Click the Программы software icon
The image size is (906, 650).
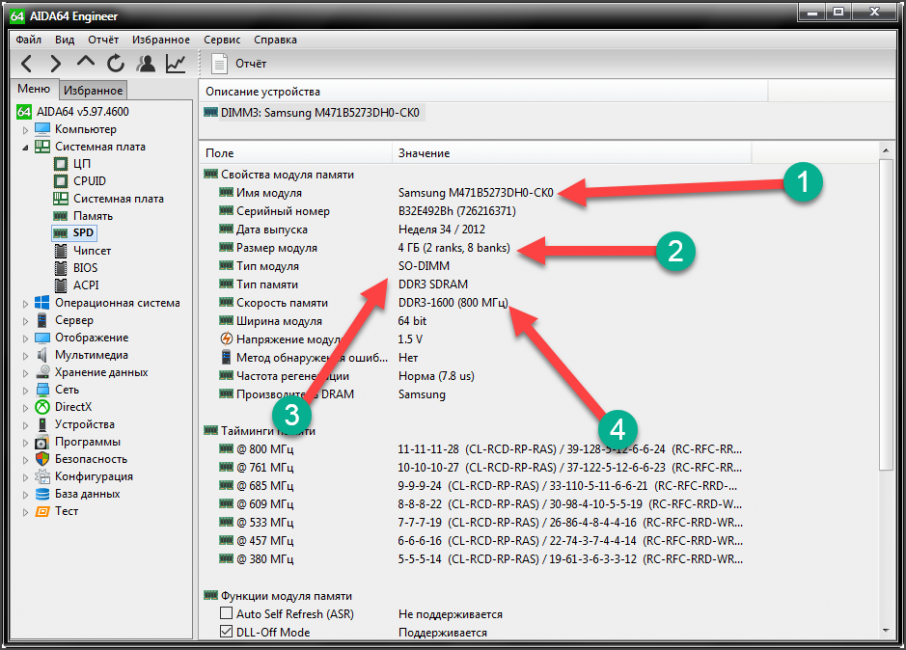tap(42, 442)
